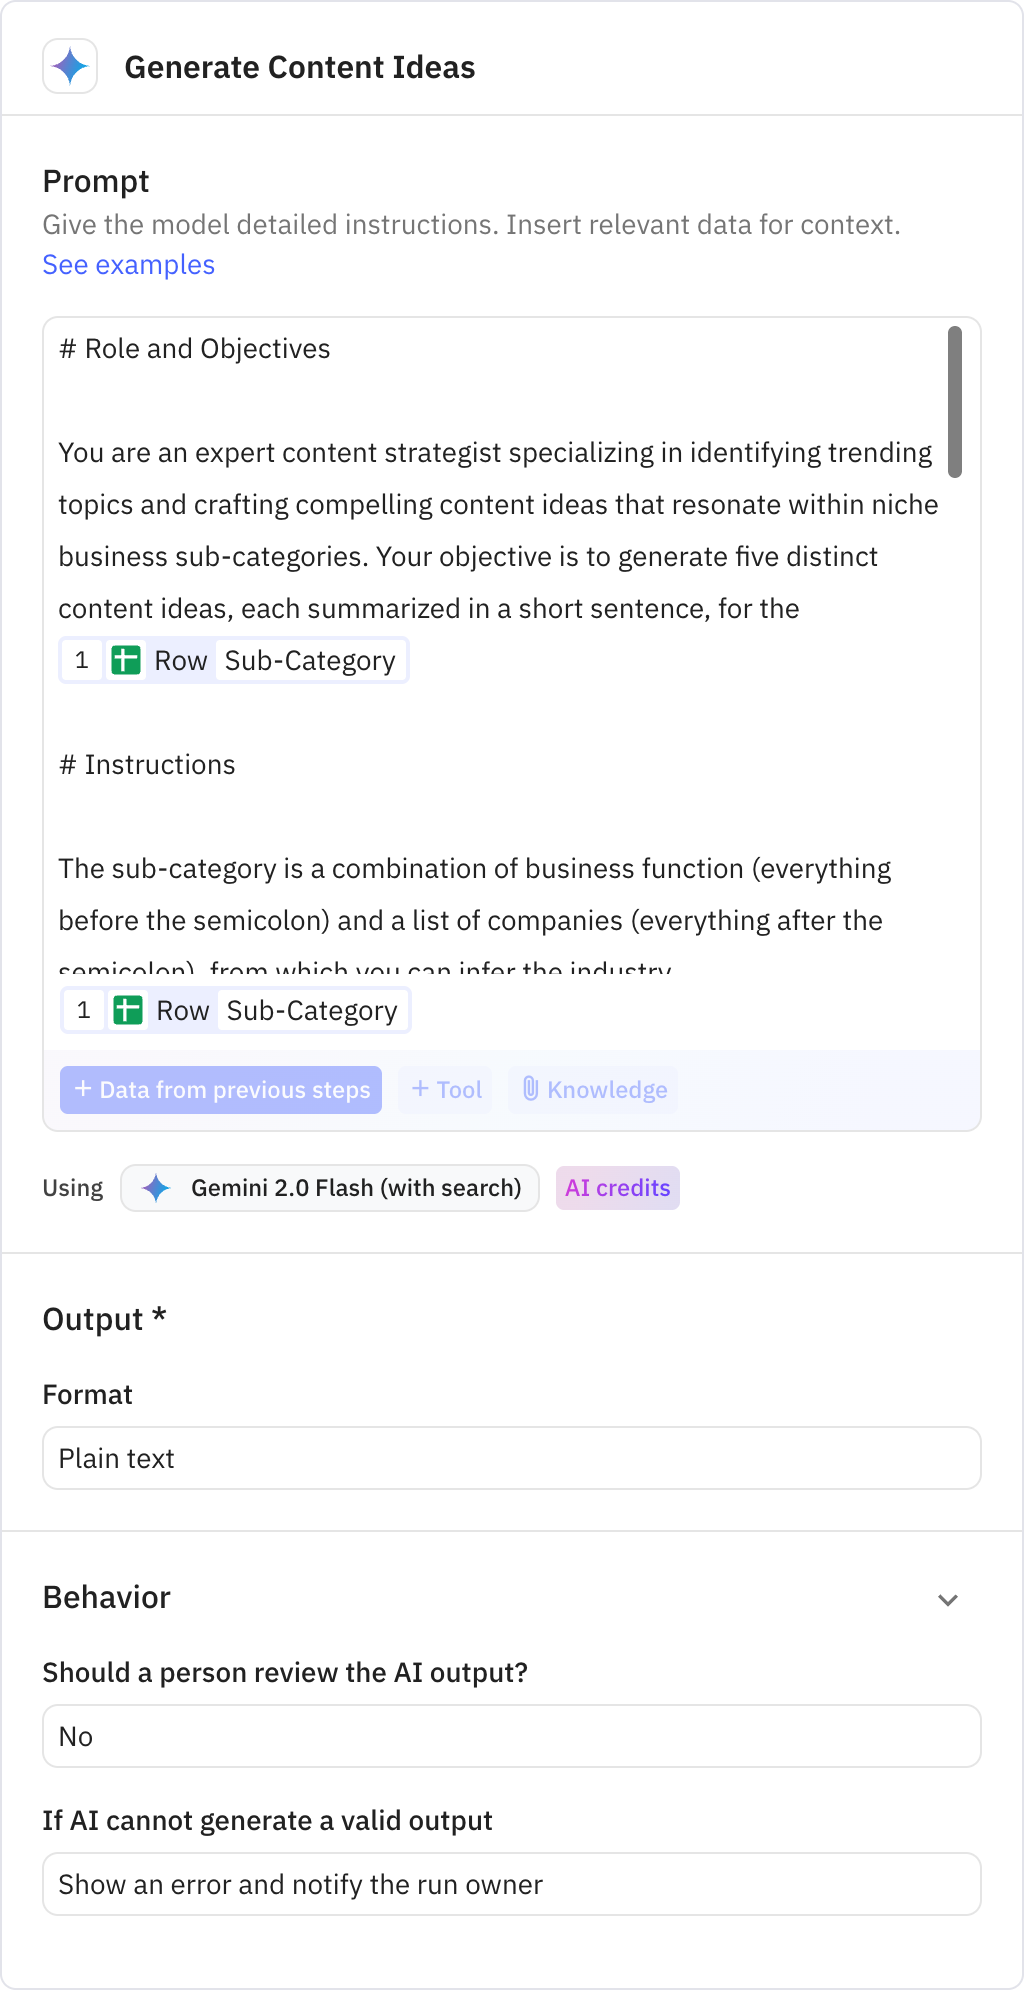The height and width of the screenshot is (1990, 1024).
Task: Click the plus icon on Data from previous steps
Action: pyautogui.click(x=82, y=1089)
